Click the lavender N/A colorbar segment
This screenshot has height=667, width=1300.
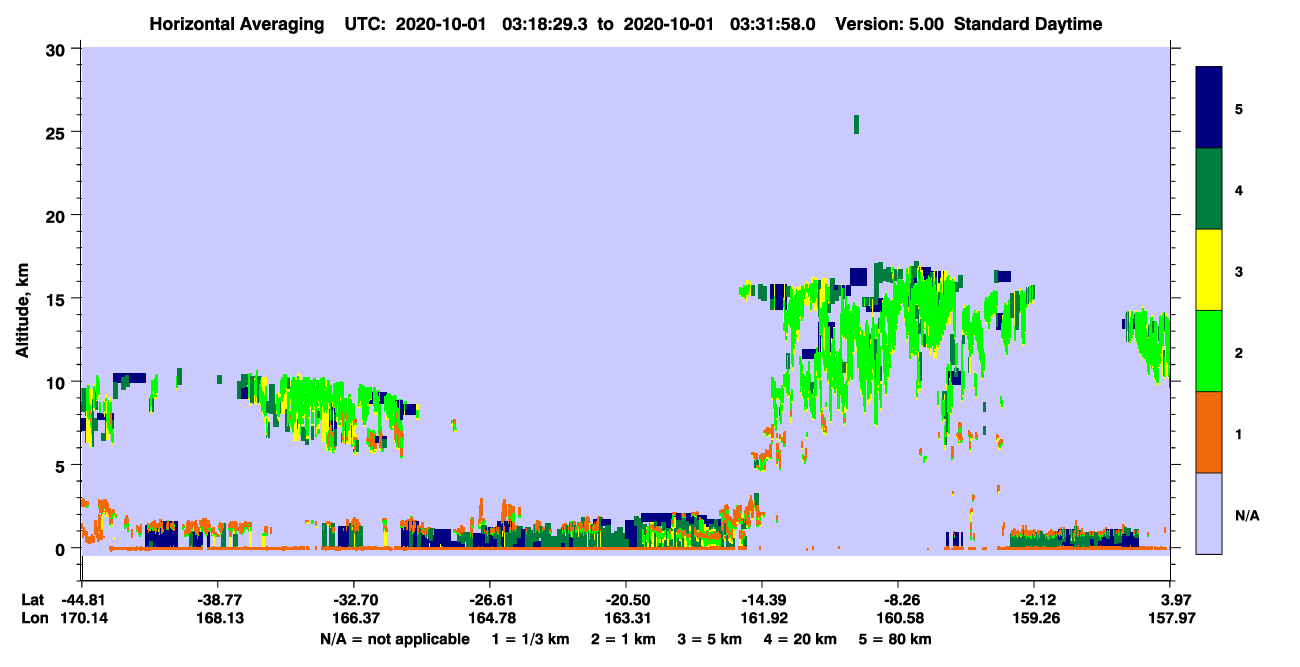pyautogui.click(x=1209, y=513)
